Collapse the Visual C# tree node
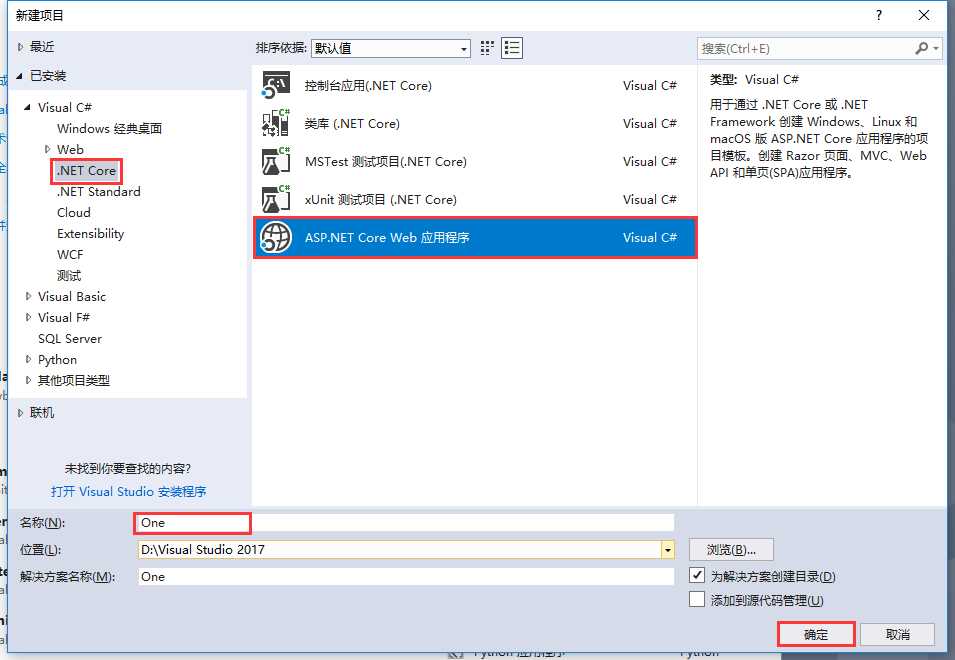The height and width of the screenshot is (660, 955). point(27,108)
